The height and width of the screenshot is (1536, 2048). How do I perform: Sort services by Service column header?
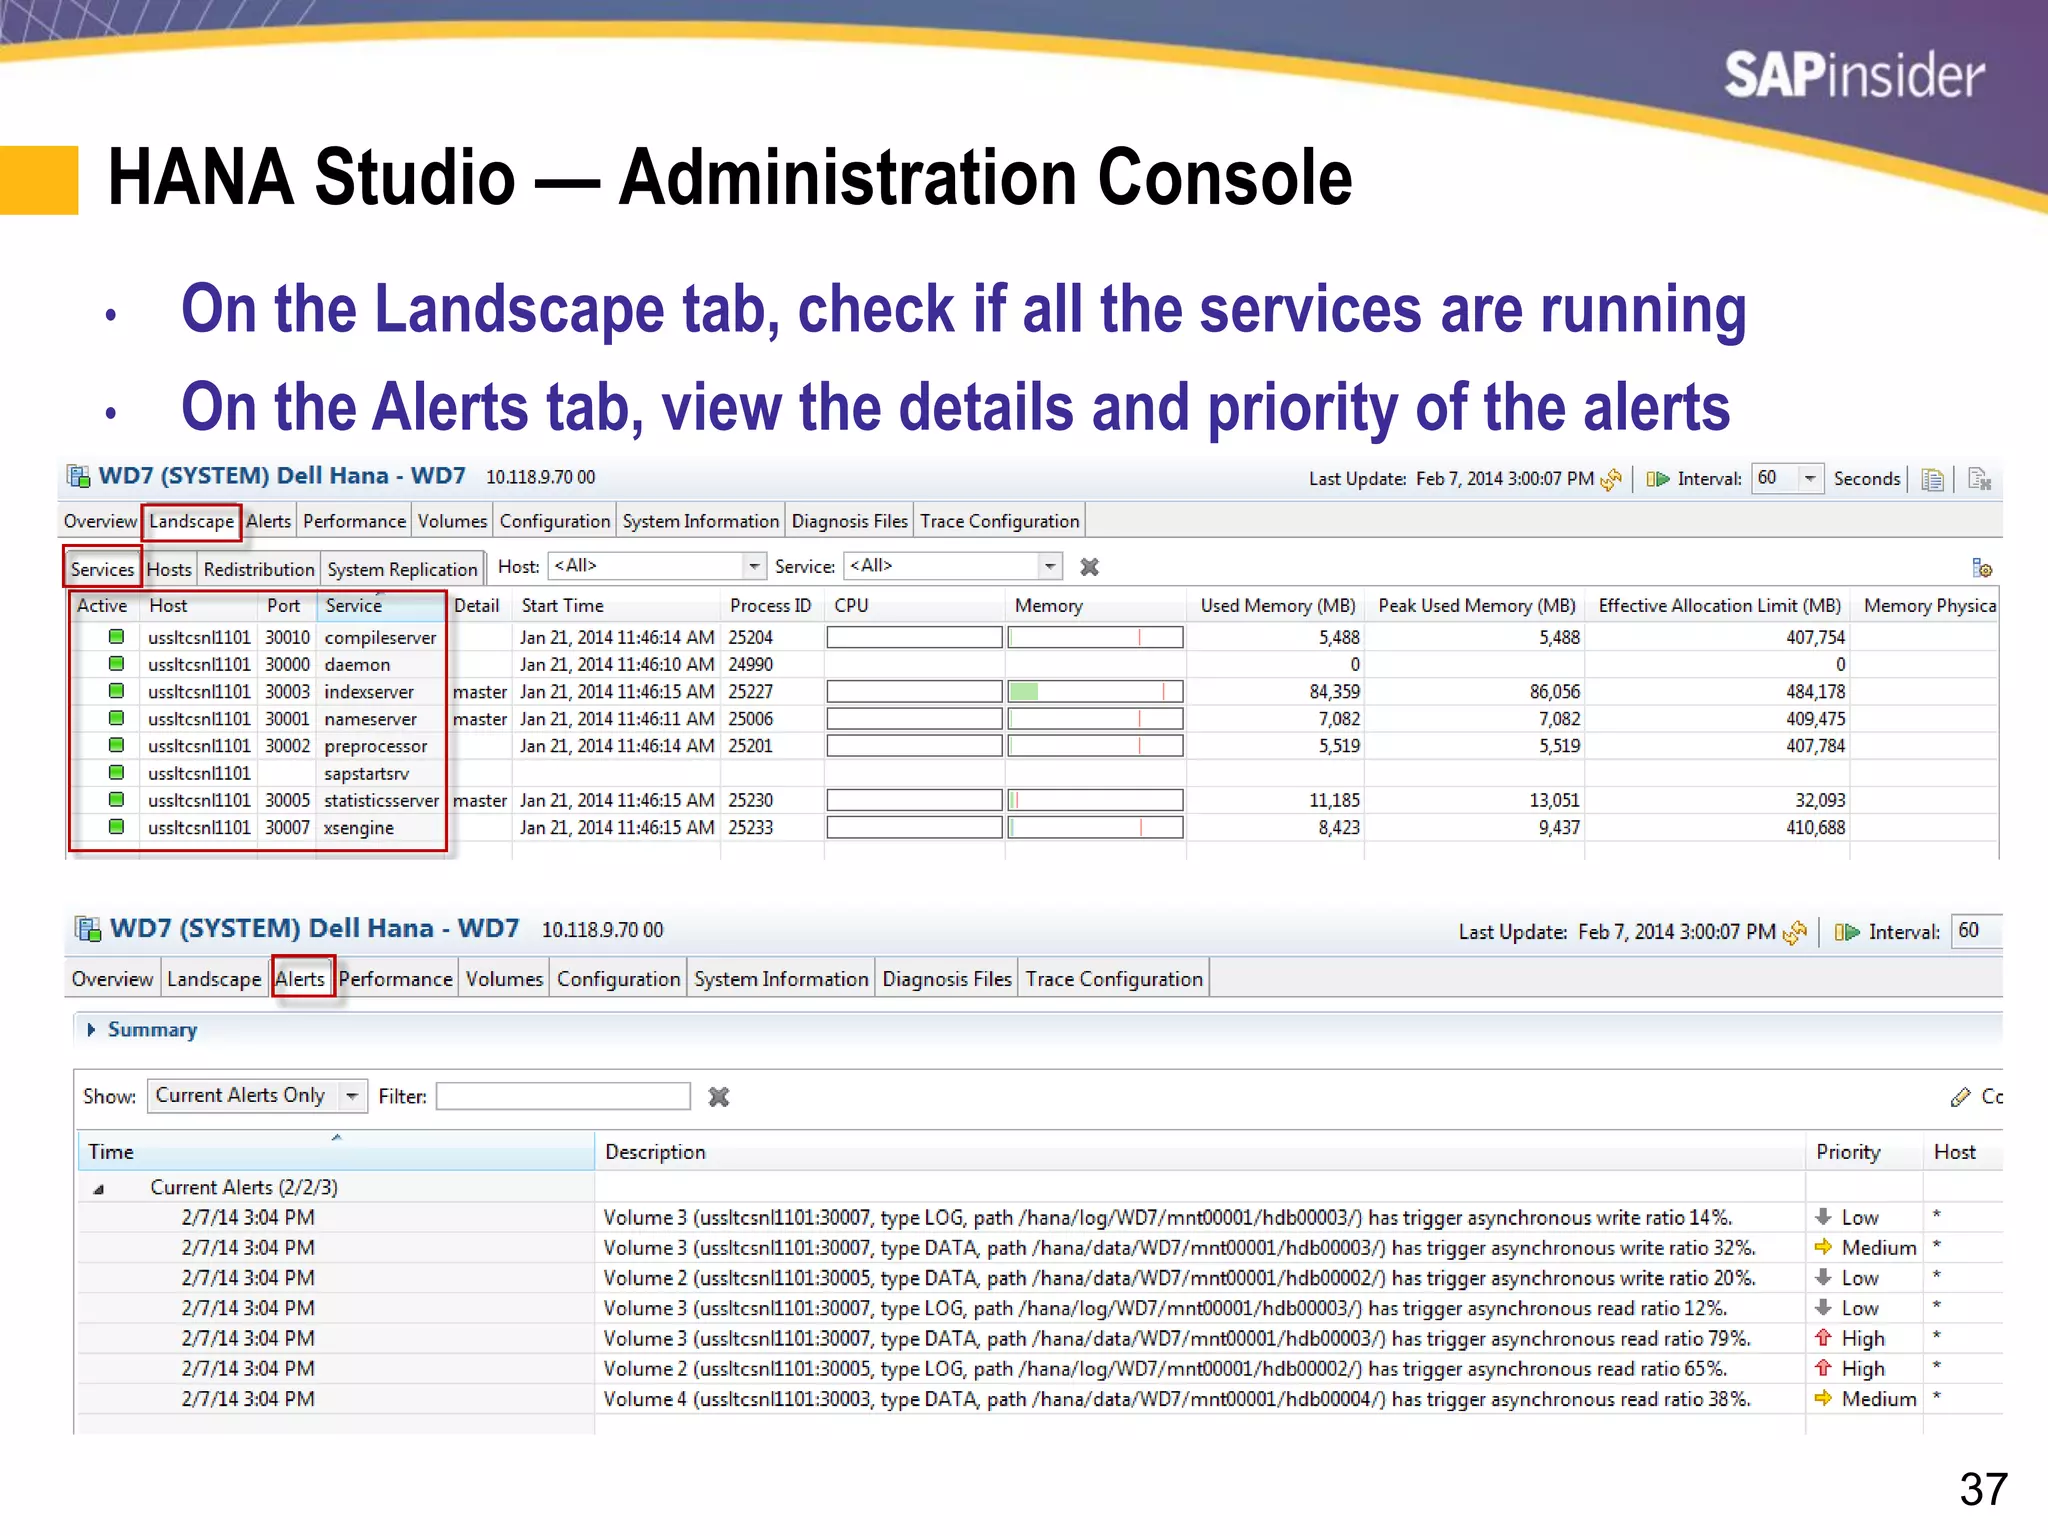point(381,605)
